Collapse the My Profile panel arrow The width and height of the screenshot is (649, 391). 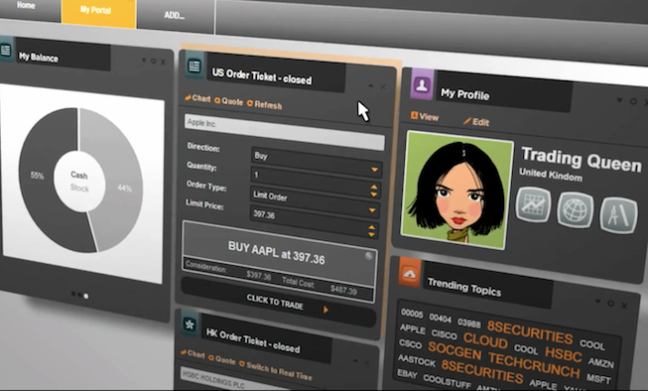tap(620, 100)
